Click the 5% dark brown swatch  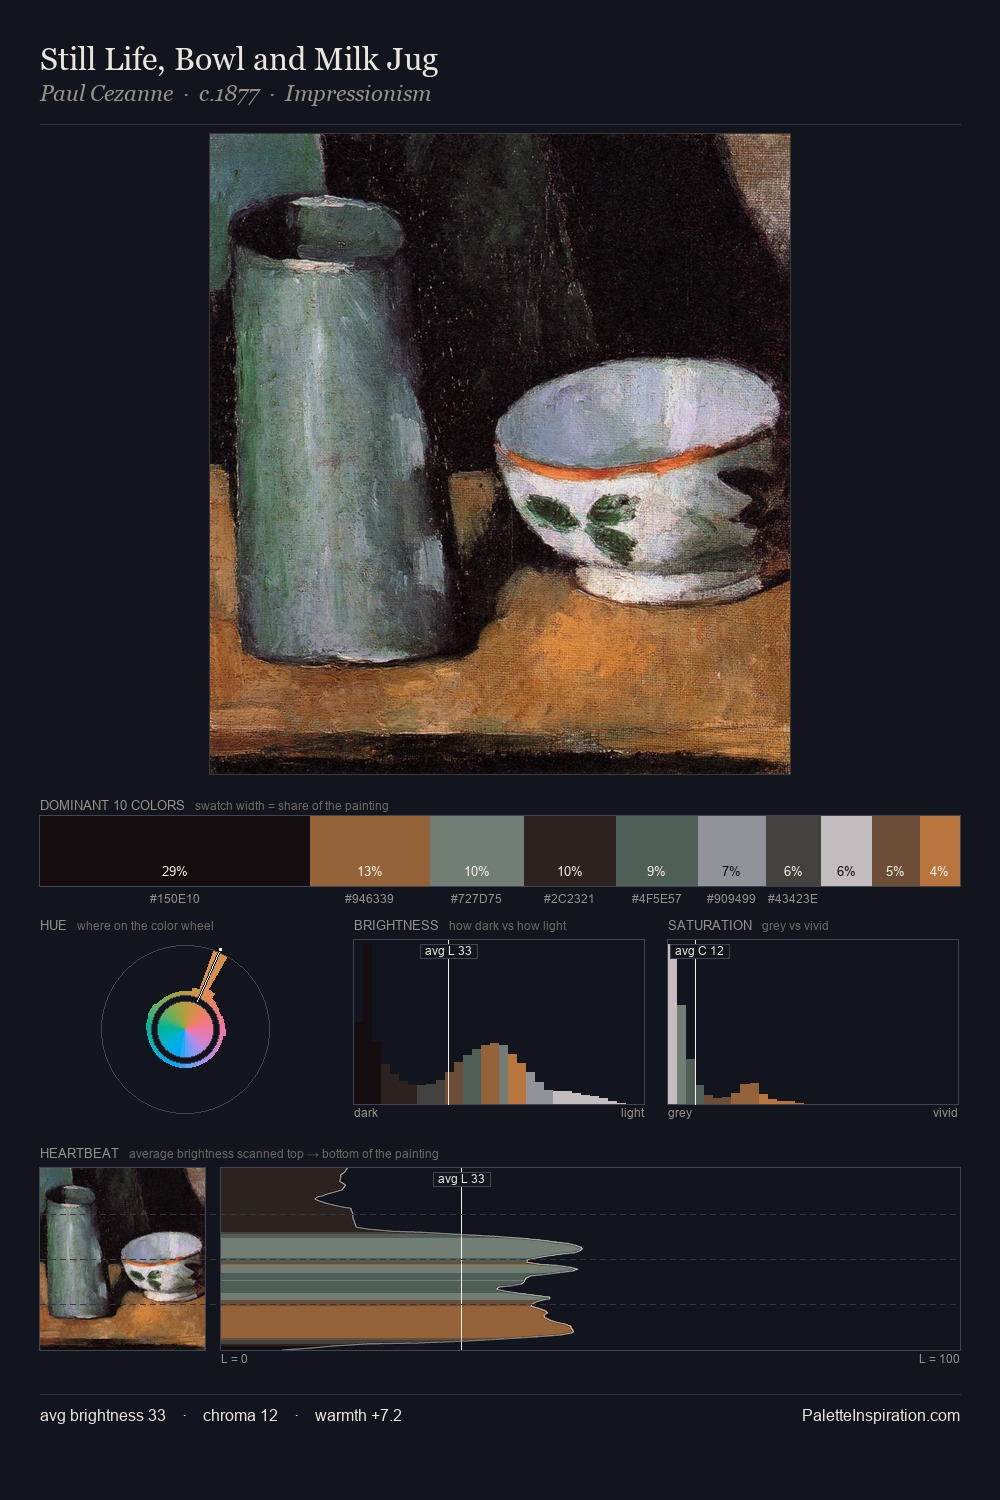tap(895, 851)
